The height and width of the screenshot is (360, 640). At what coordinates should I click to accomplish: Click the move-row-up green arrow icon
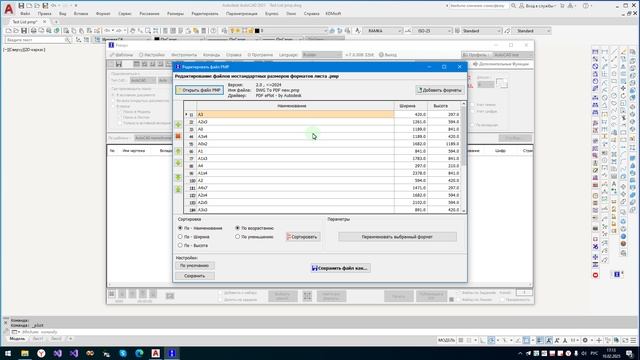[x=178, y=151]
